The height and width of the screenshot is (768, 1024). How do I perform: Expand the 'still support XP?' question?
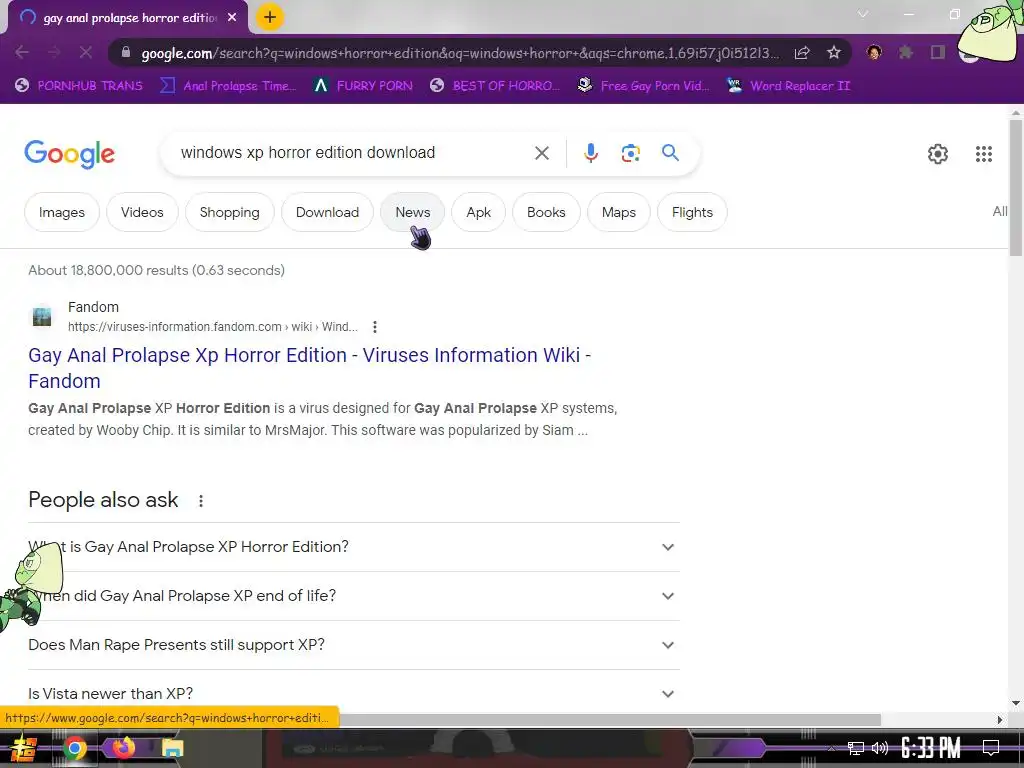(353, 645)
